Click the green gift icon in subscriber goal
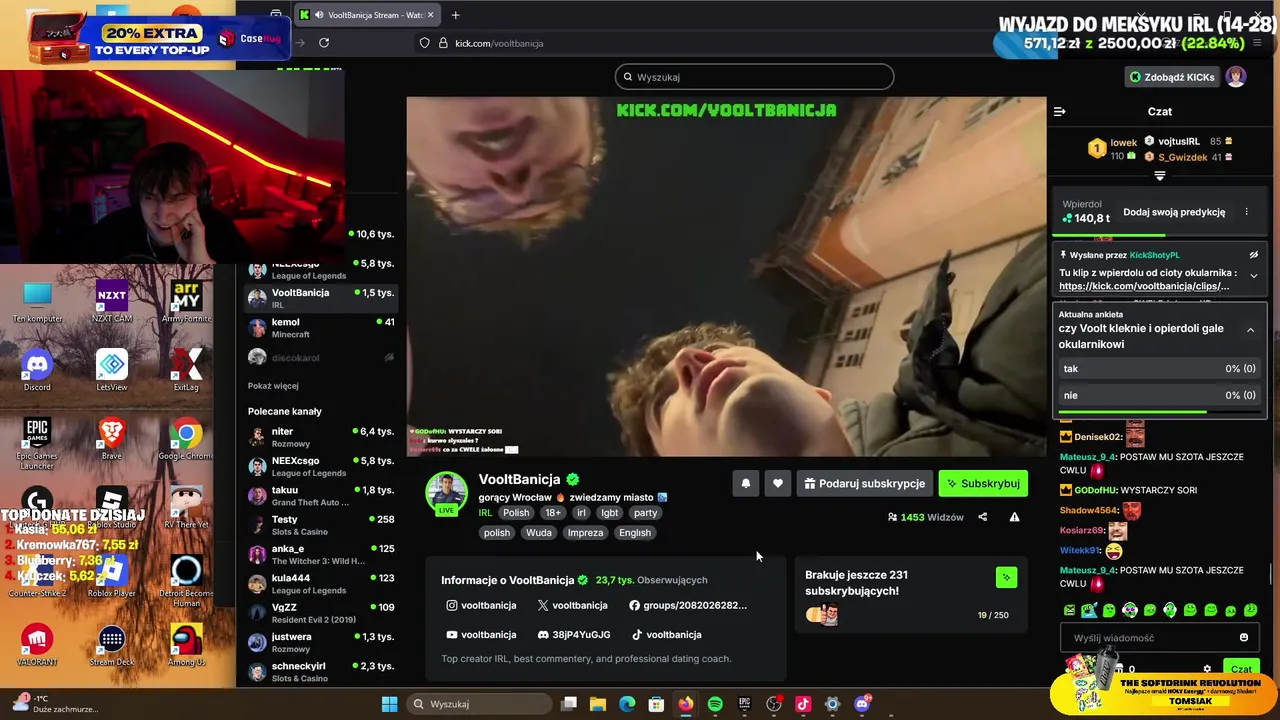Screen dimensions: 1280x720 tap(1007, 577)
